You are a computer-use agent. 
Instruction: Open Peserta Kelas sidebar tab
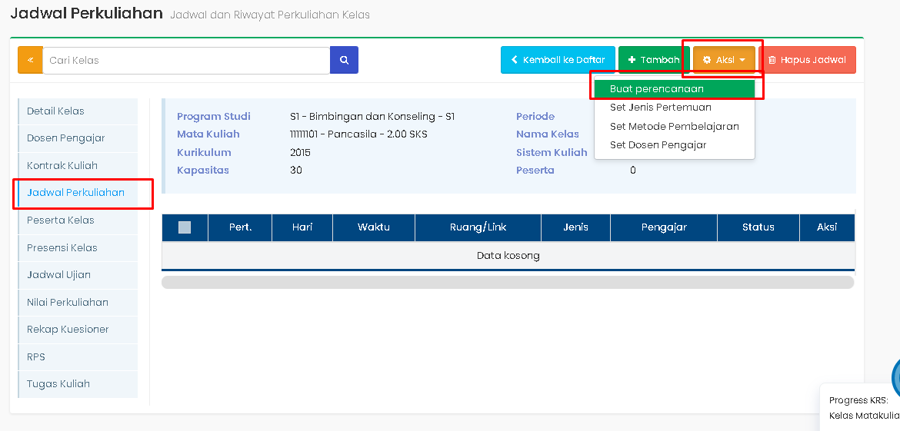pos(61,220)
